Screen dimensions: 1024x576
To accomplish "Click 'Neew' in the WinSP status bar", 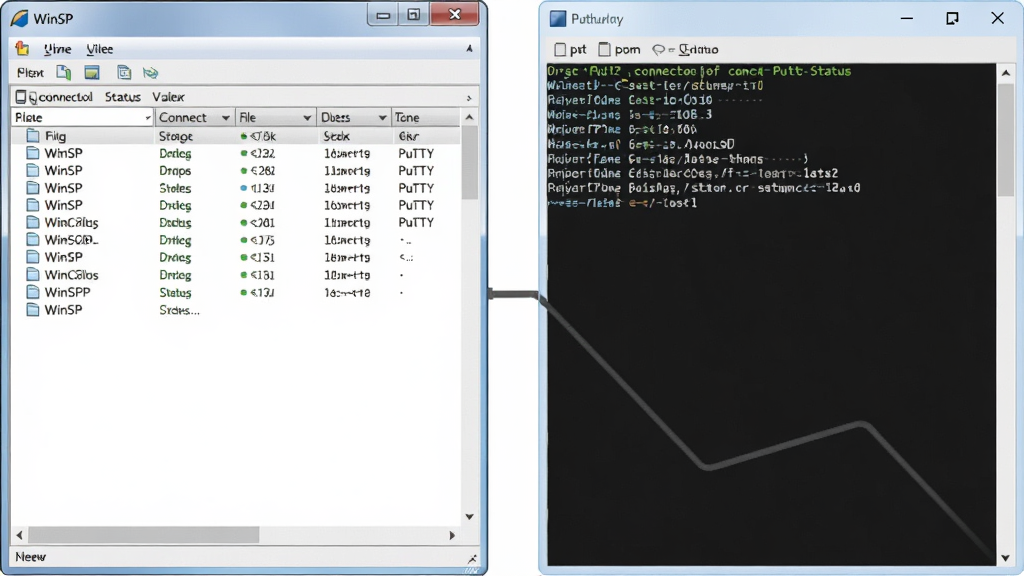I will (x=30, y=557).
